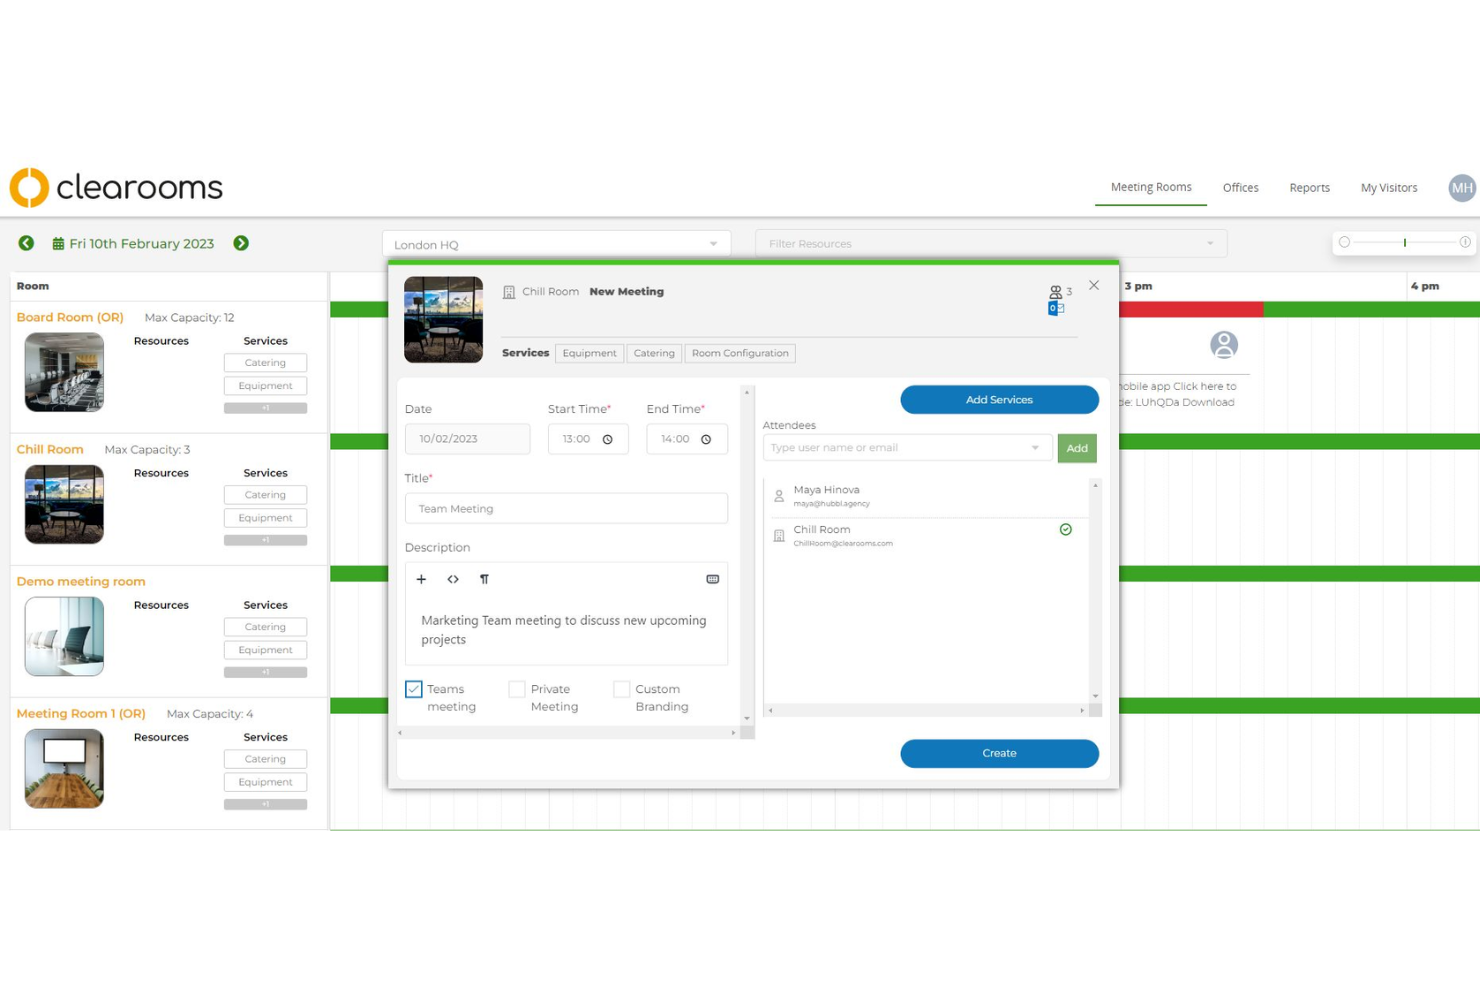The height and width of the screenshot is (987, 1480).
Task: Click the Add Services button
Action: click(x=999, y=399)
